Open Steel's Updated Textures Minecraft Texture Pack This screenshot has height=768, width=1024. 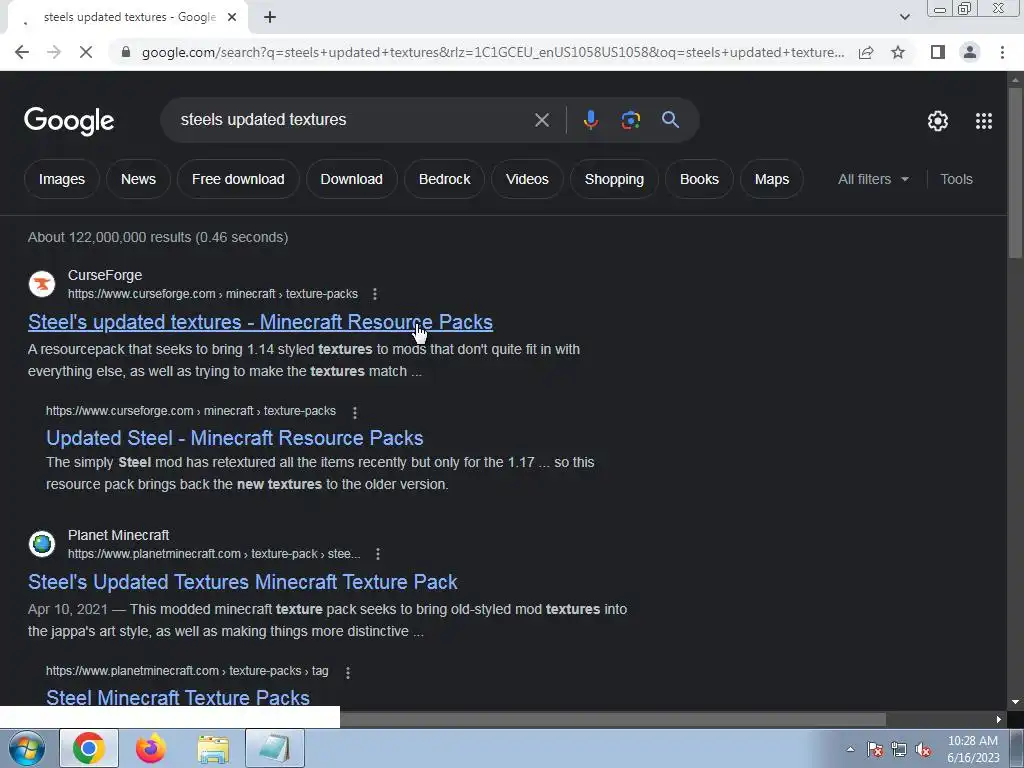(x=242, y=582)
